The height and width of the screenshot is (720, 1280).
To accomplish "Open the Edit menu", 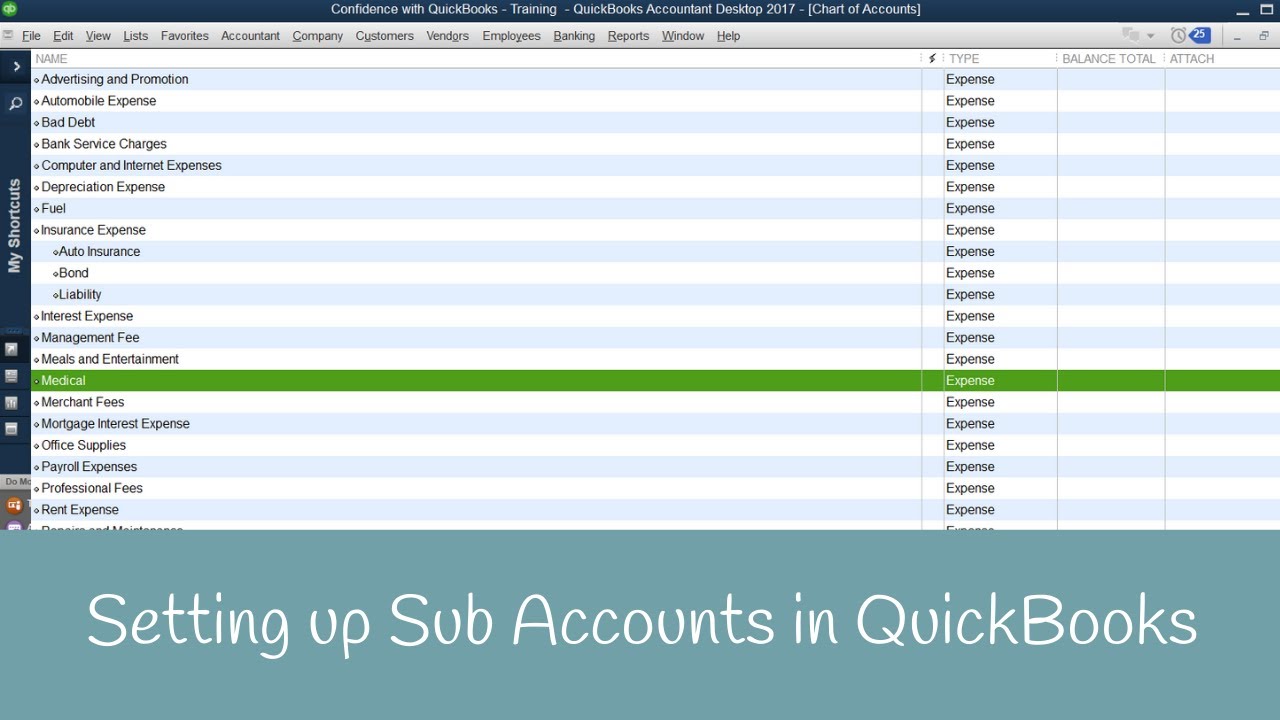I will click(63, 36).
